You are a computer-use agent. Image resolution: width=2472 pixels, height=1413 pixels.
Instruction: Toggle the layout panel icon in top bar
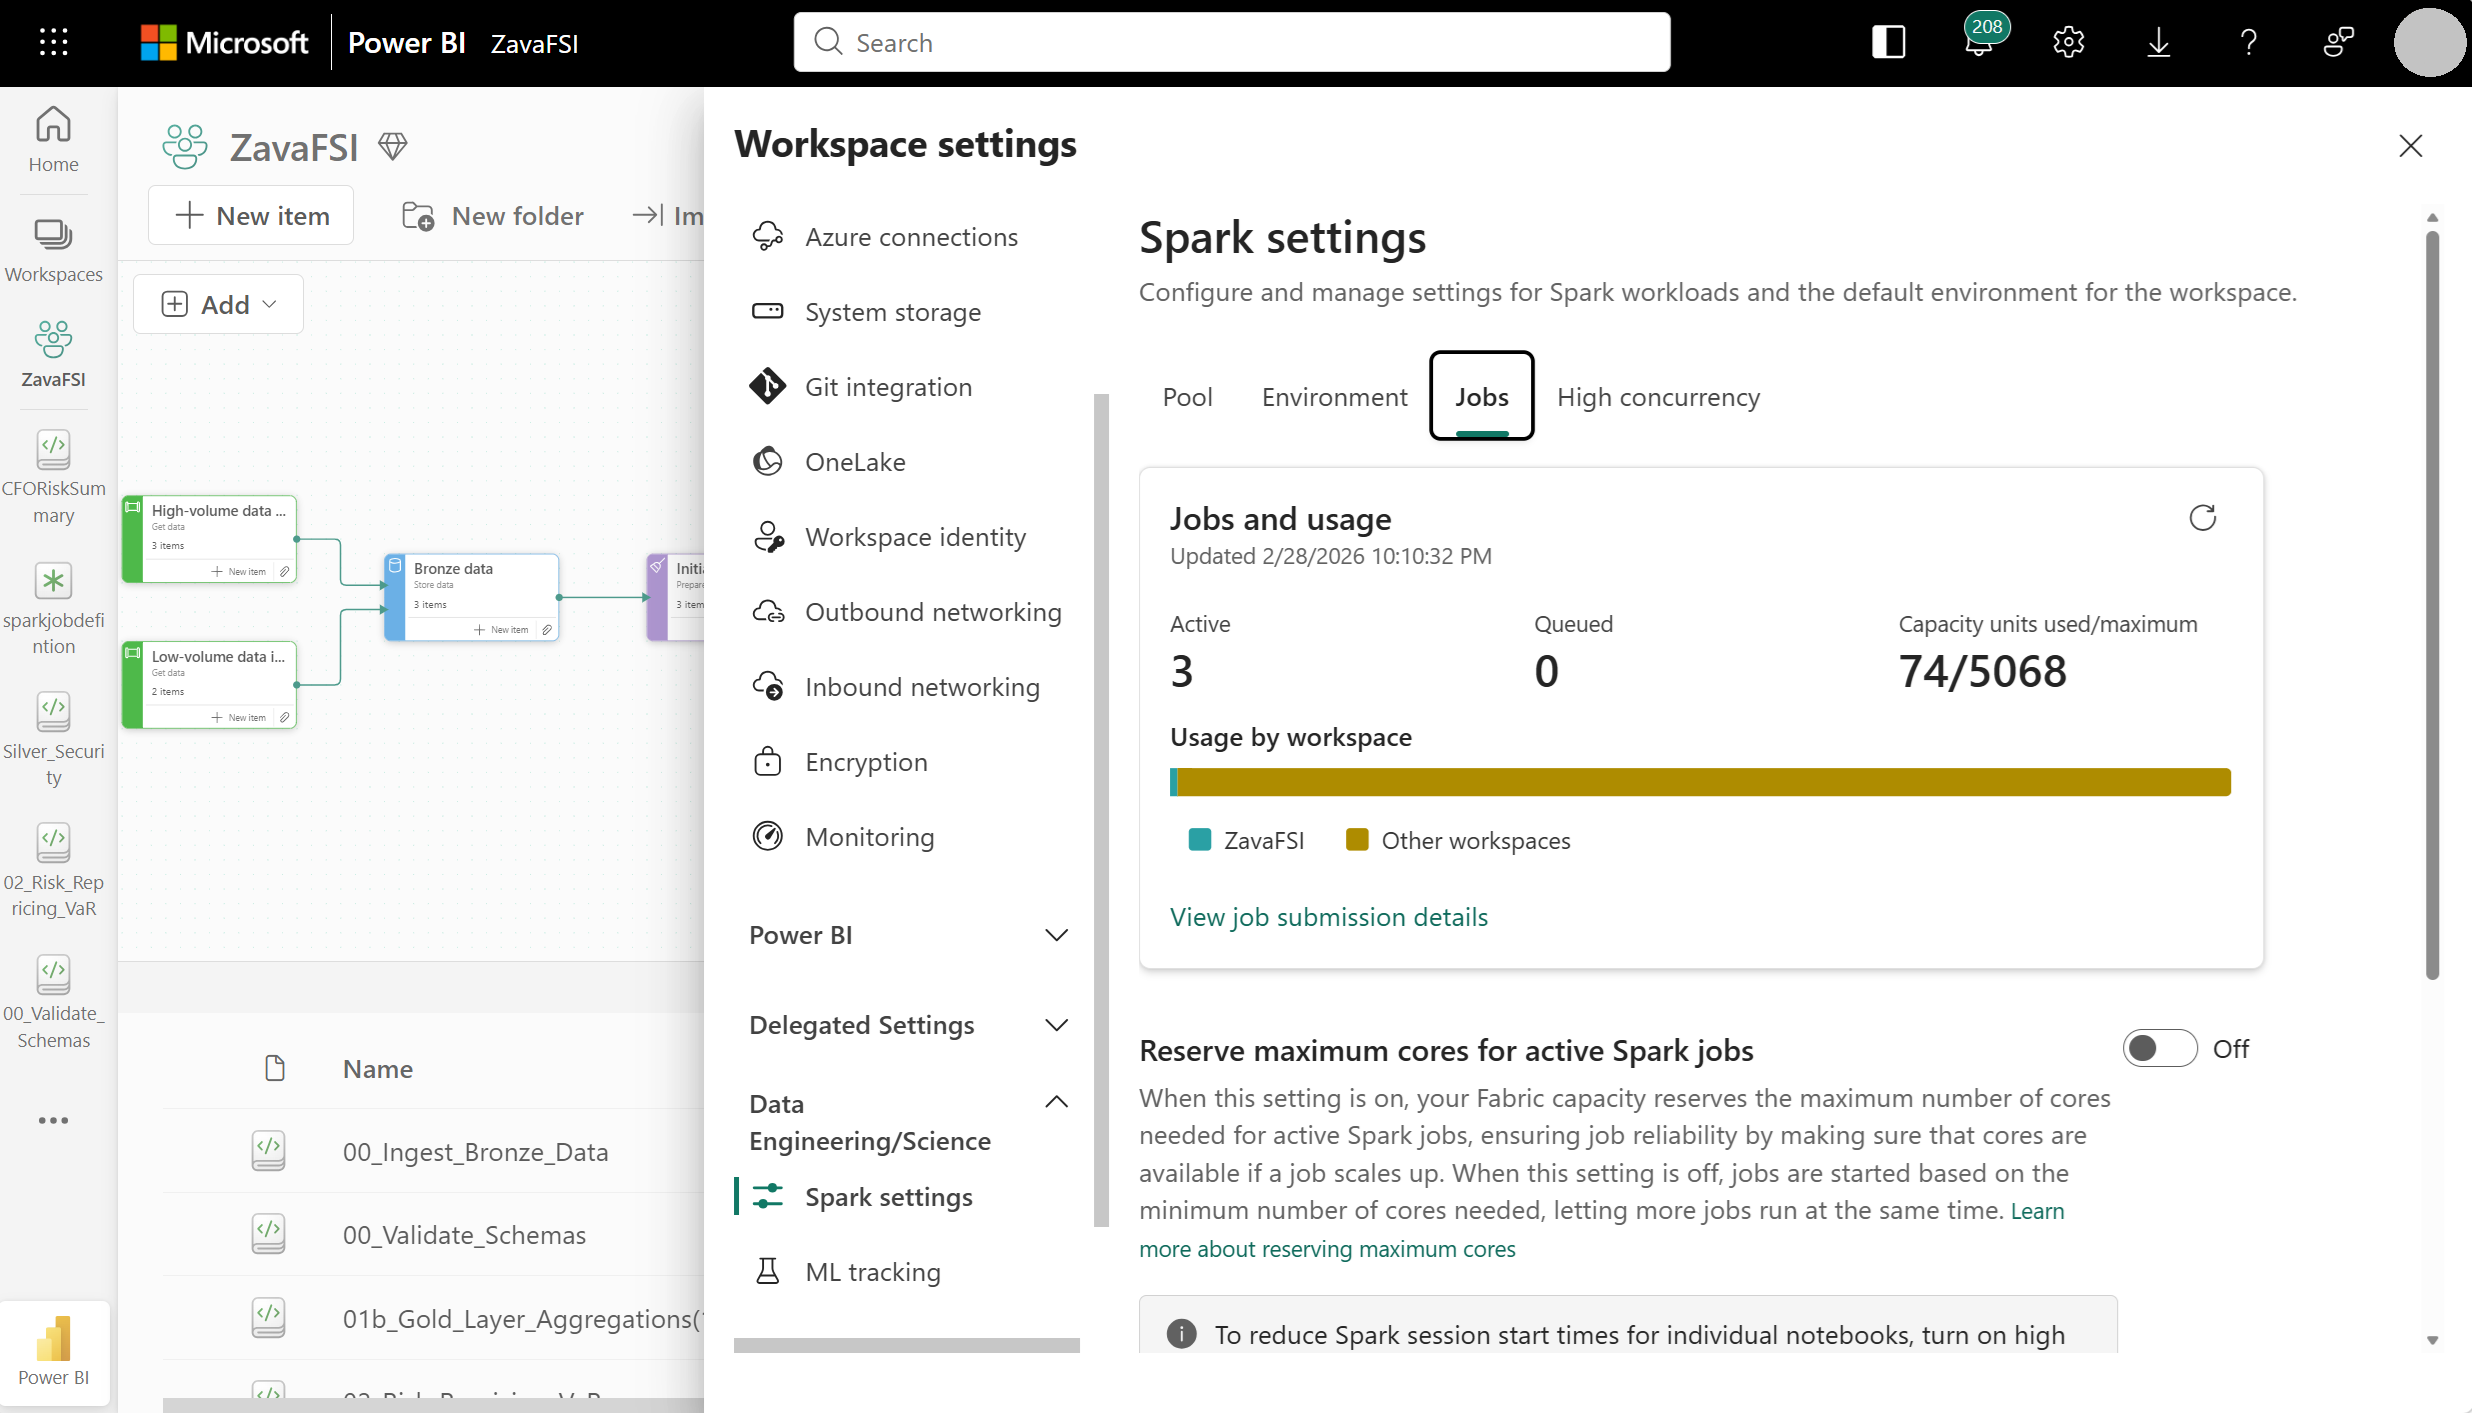tap(1888, 42)
